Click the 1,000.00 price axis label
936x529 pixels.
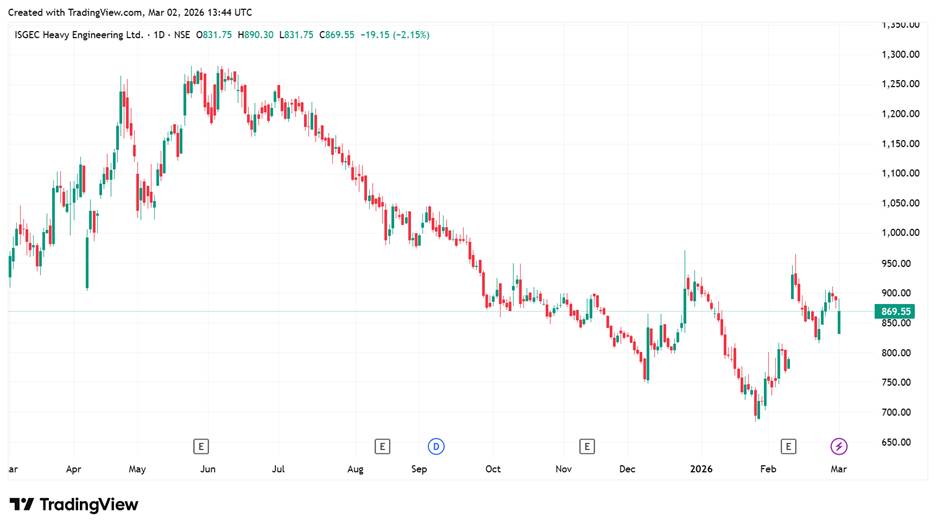(x=900, y=233)
